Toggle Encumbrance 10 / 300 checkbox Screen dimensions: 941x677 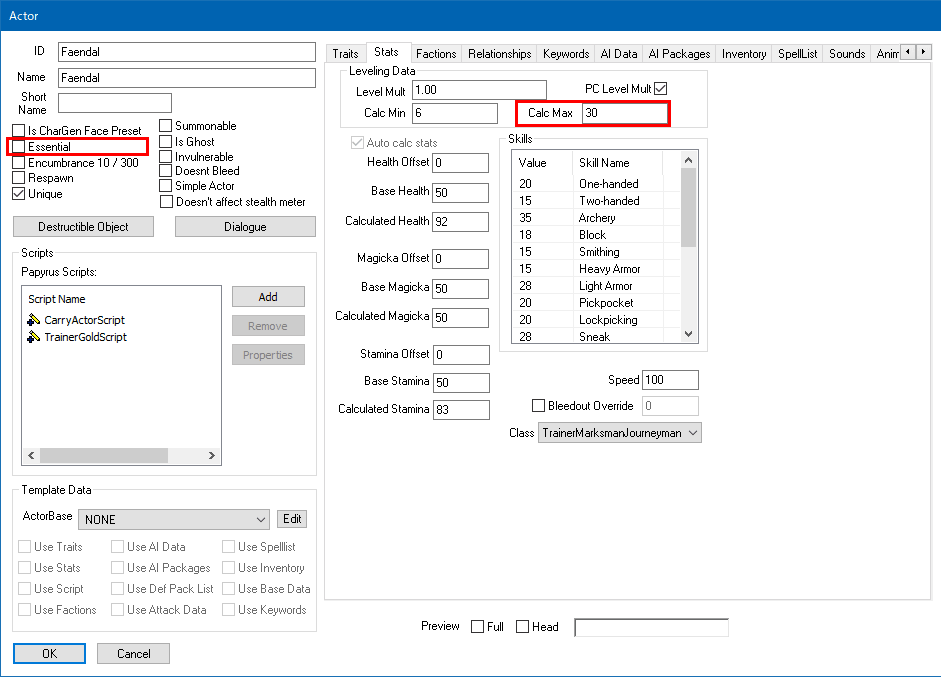point(19,163)
